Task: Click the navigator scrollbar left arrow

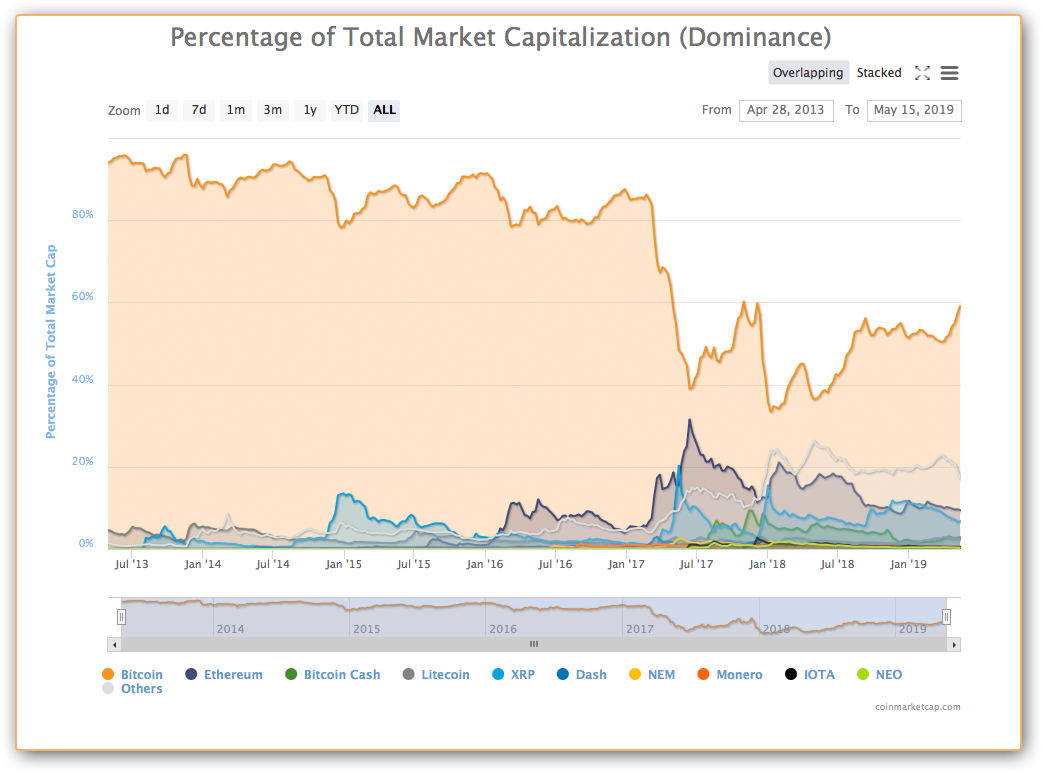Action: [113, 645]
